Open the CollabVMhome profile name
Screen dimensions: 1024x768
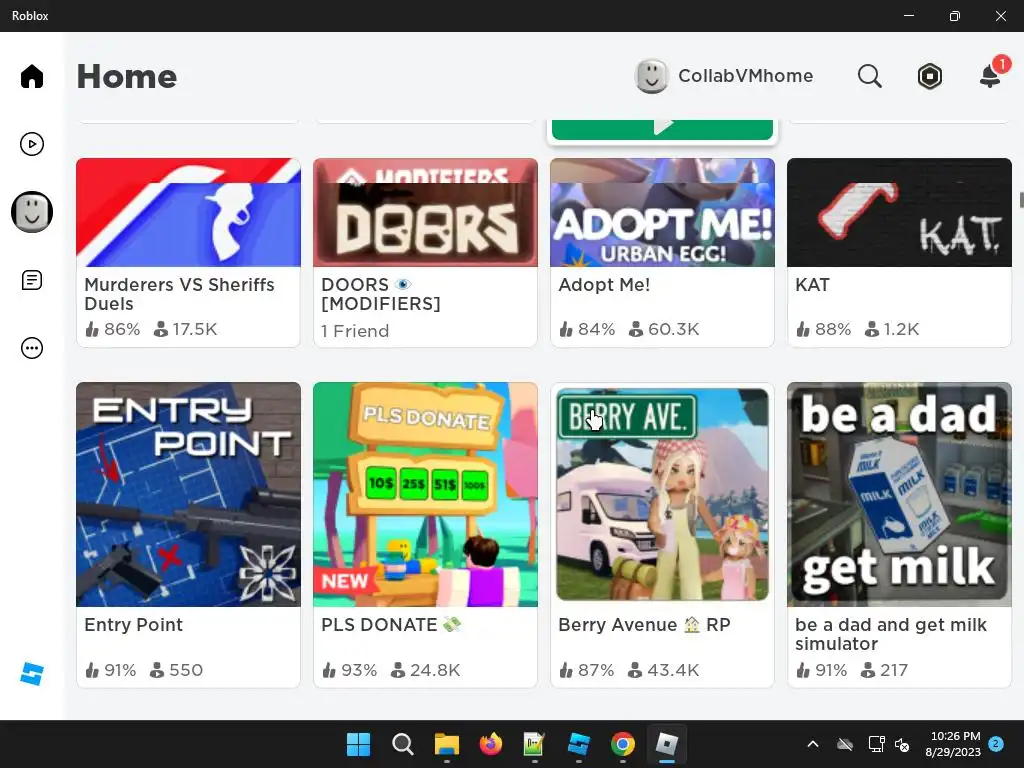[x=745, y=76]
